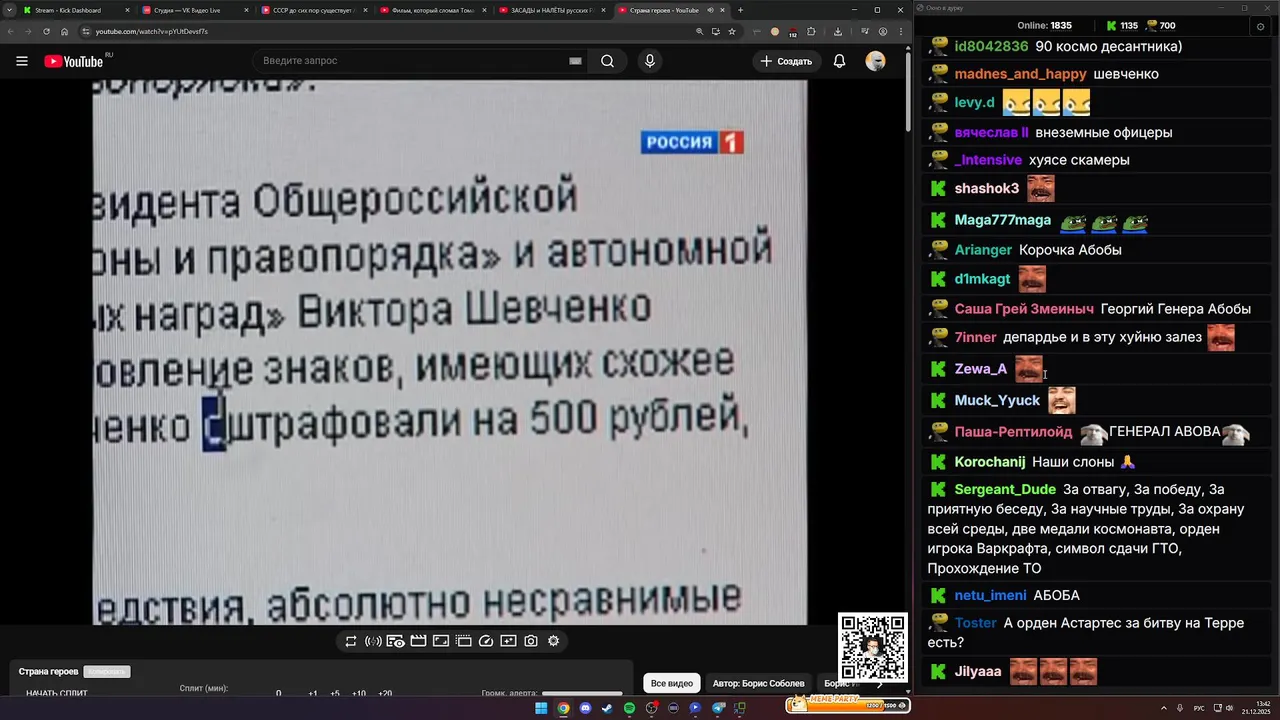The width and height of the screenshot is (1280, 720).
Task: Select the Автор: Борис Соболев chip
Action: coord(758,683)
